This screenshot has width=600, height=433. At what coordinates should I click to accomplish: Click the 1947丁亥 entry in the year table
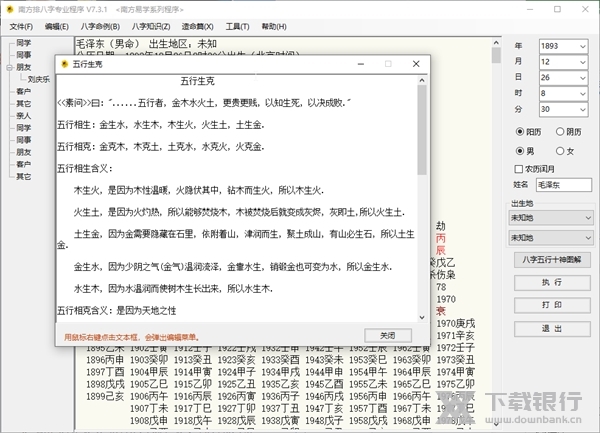coord(324,409)
